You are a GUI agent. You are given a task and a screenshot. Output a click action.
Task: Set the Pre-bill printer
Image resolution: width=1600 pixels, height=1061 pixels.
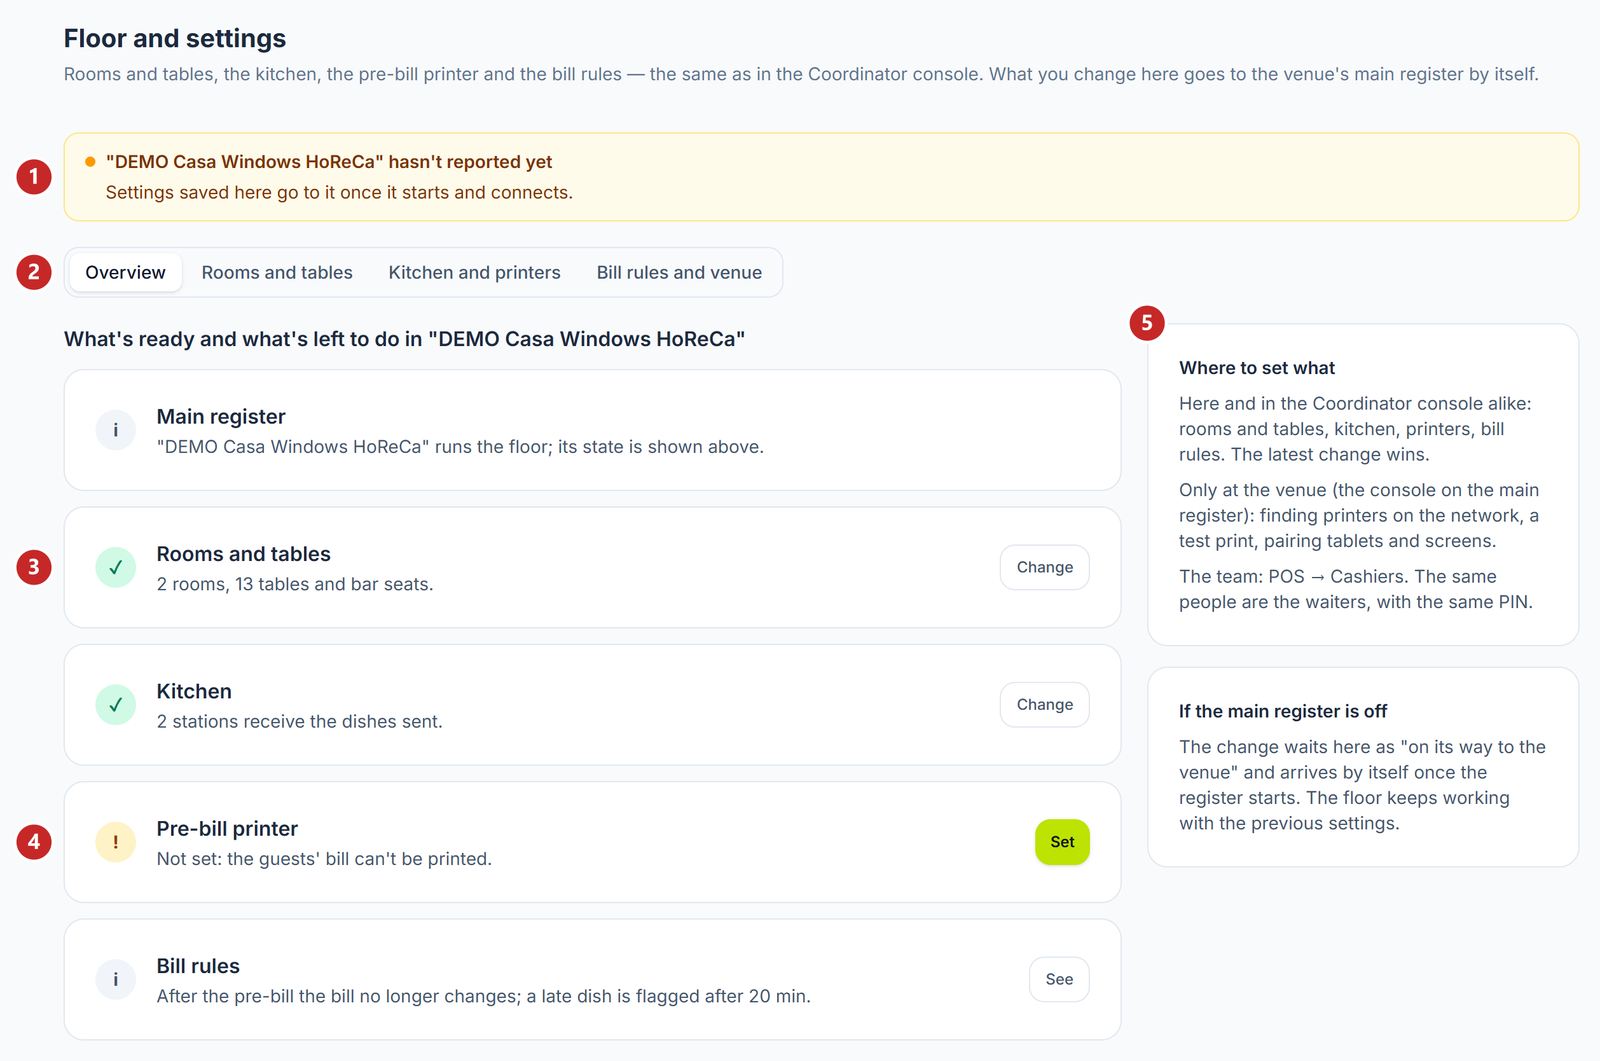click(1062, 842)
